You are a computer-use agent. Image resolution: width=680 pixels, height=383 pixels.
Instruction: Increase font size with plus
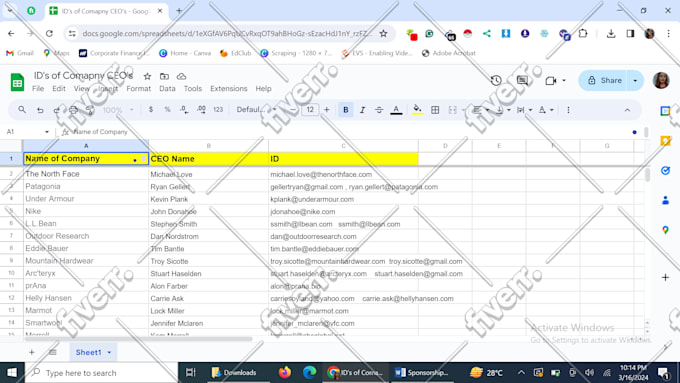[327, 110]
